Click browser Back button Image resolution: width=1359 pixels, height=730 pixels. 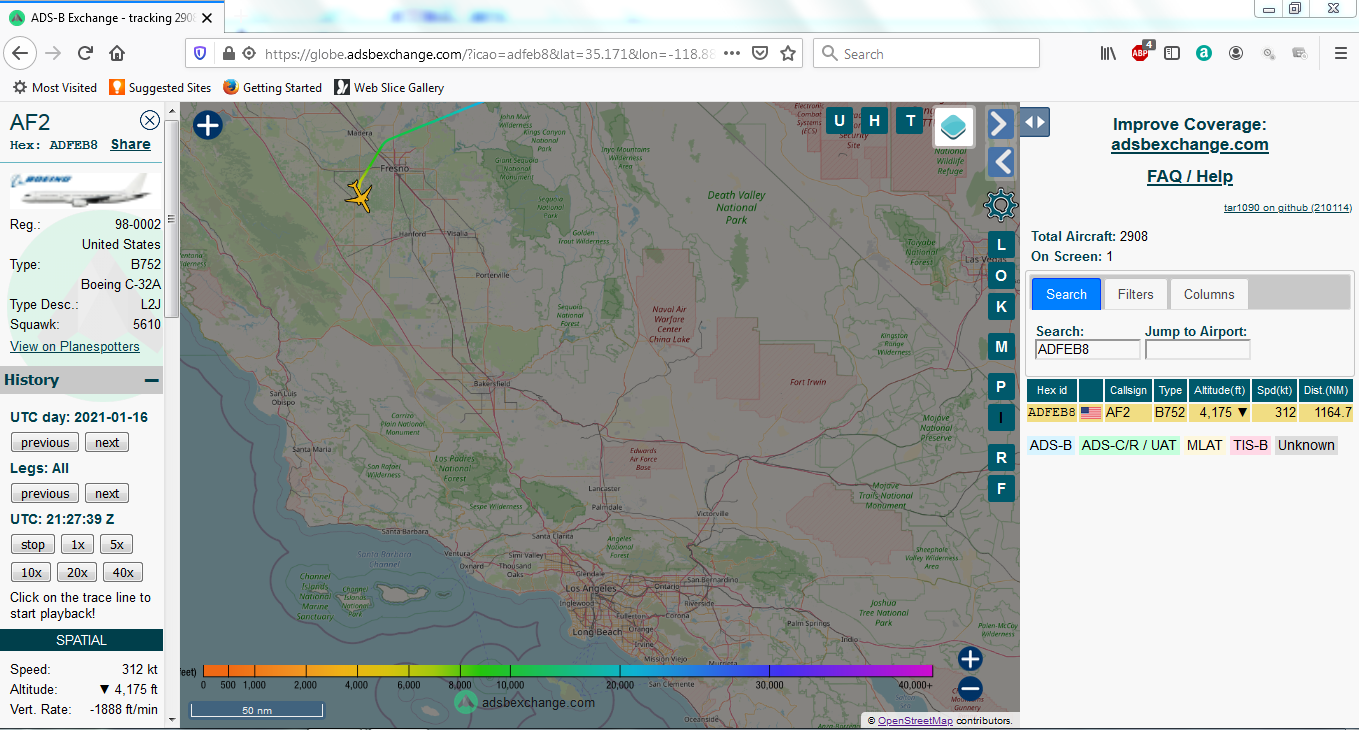coord(21,54)
